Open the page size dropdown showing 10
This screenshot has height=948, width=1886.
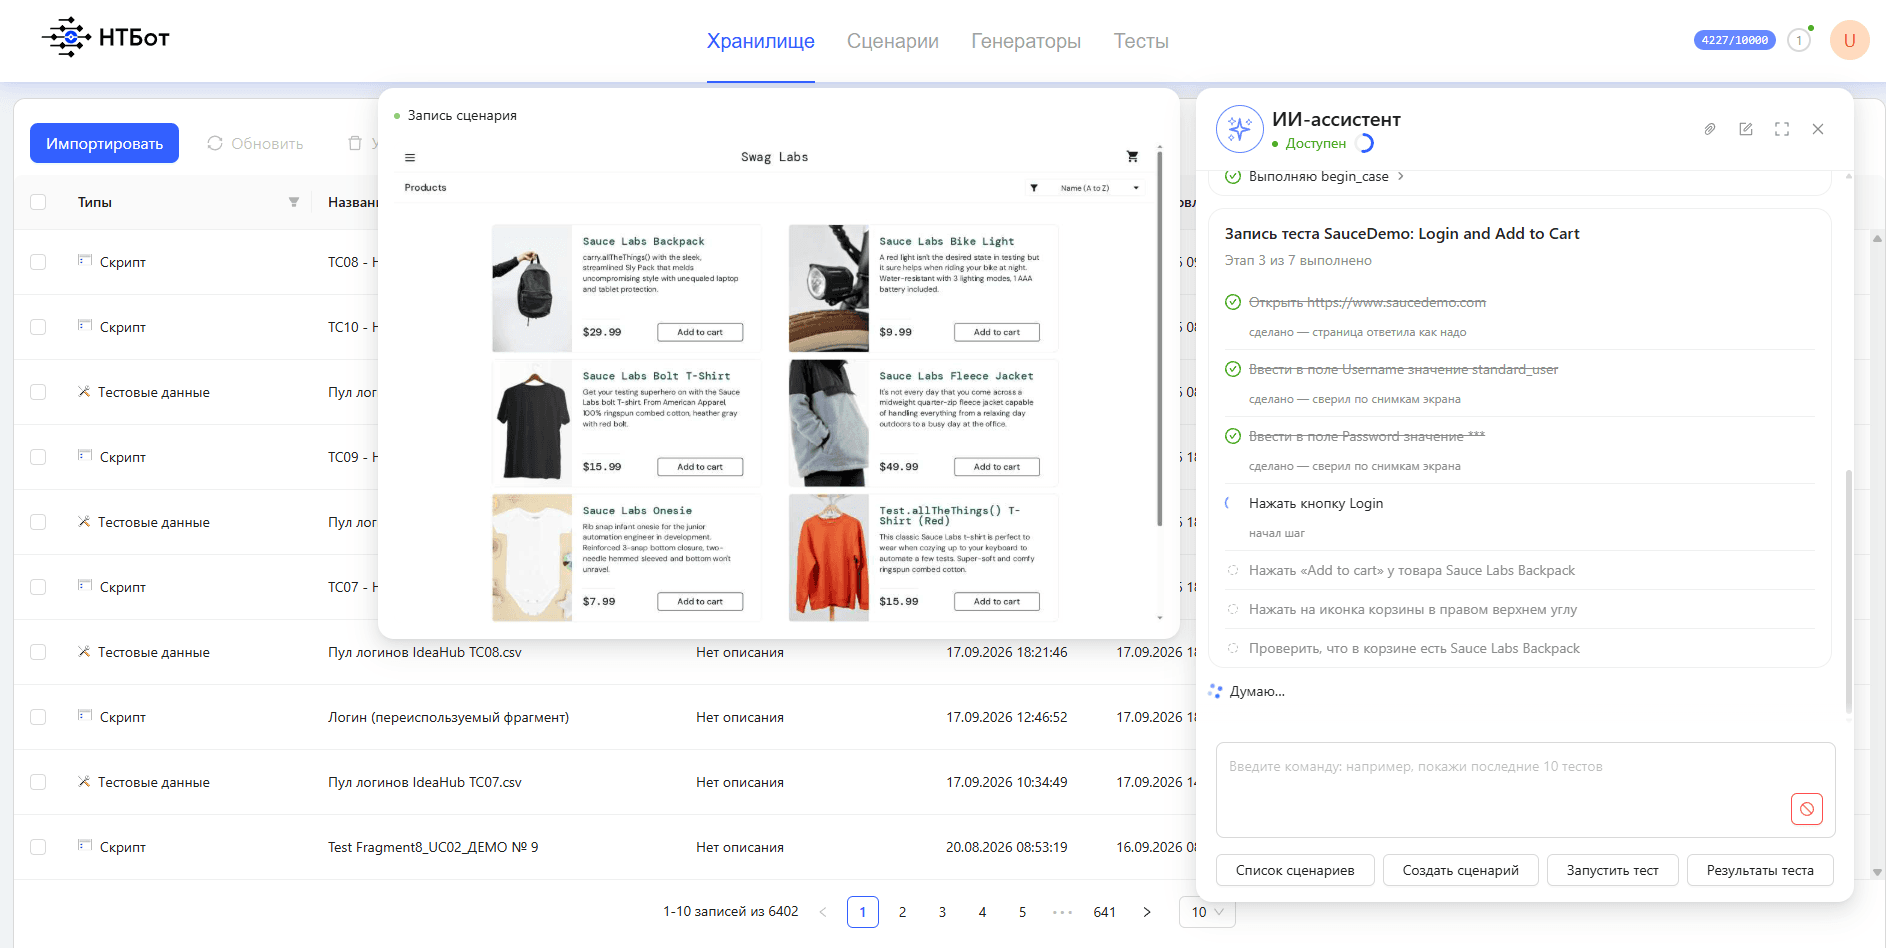point(1208,912)
